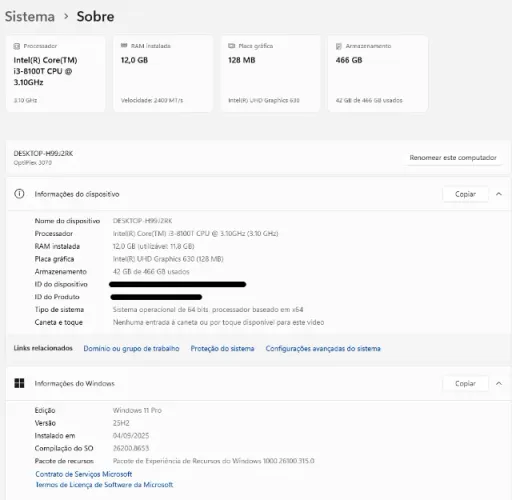512x500 pixels.
Task: Open Configurações avançadas do sistema link
Action: pyautogui.click(x=323, y=348)
